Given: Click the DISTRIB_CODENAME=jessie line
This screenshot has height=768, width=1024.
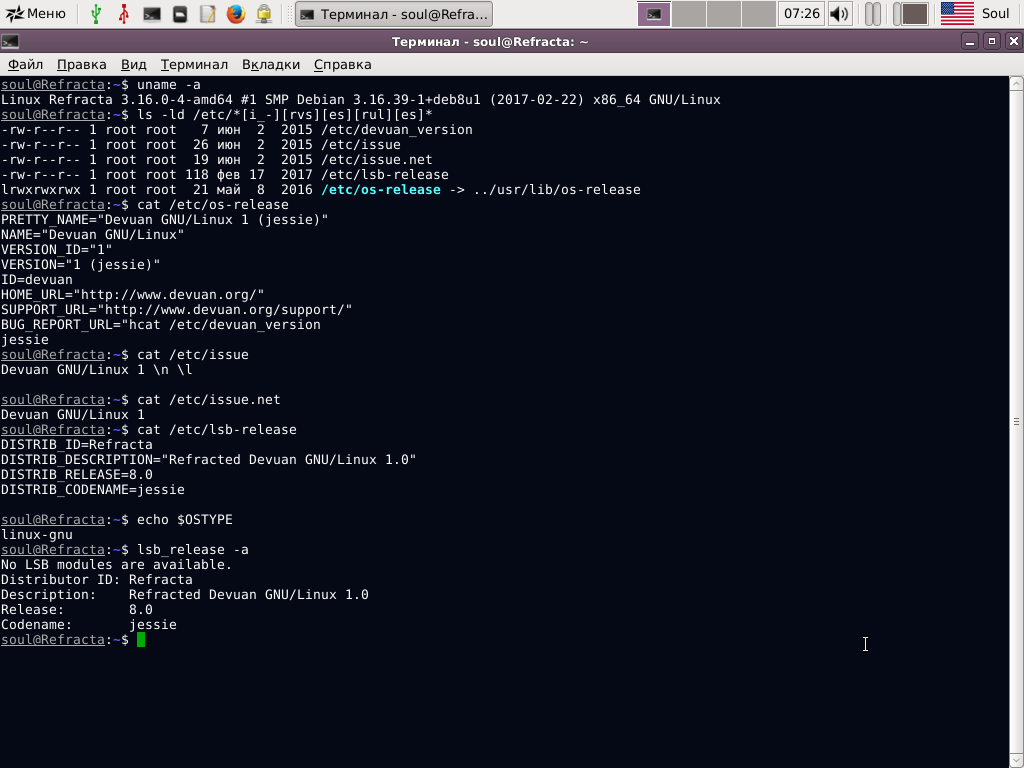Looking at the screenshot, I should pyautogui.click(x=93, y=490).
